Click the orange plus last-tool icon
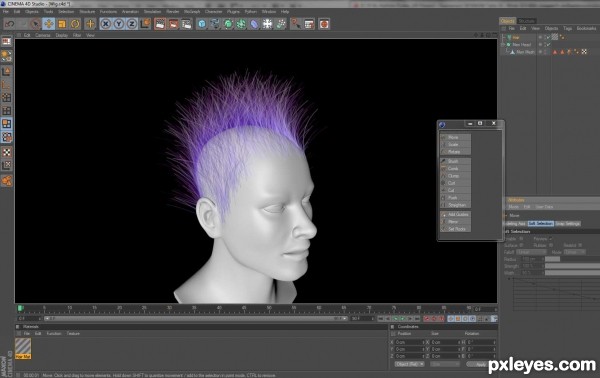This screenshot has width=600, height=378. (90, 24)
